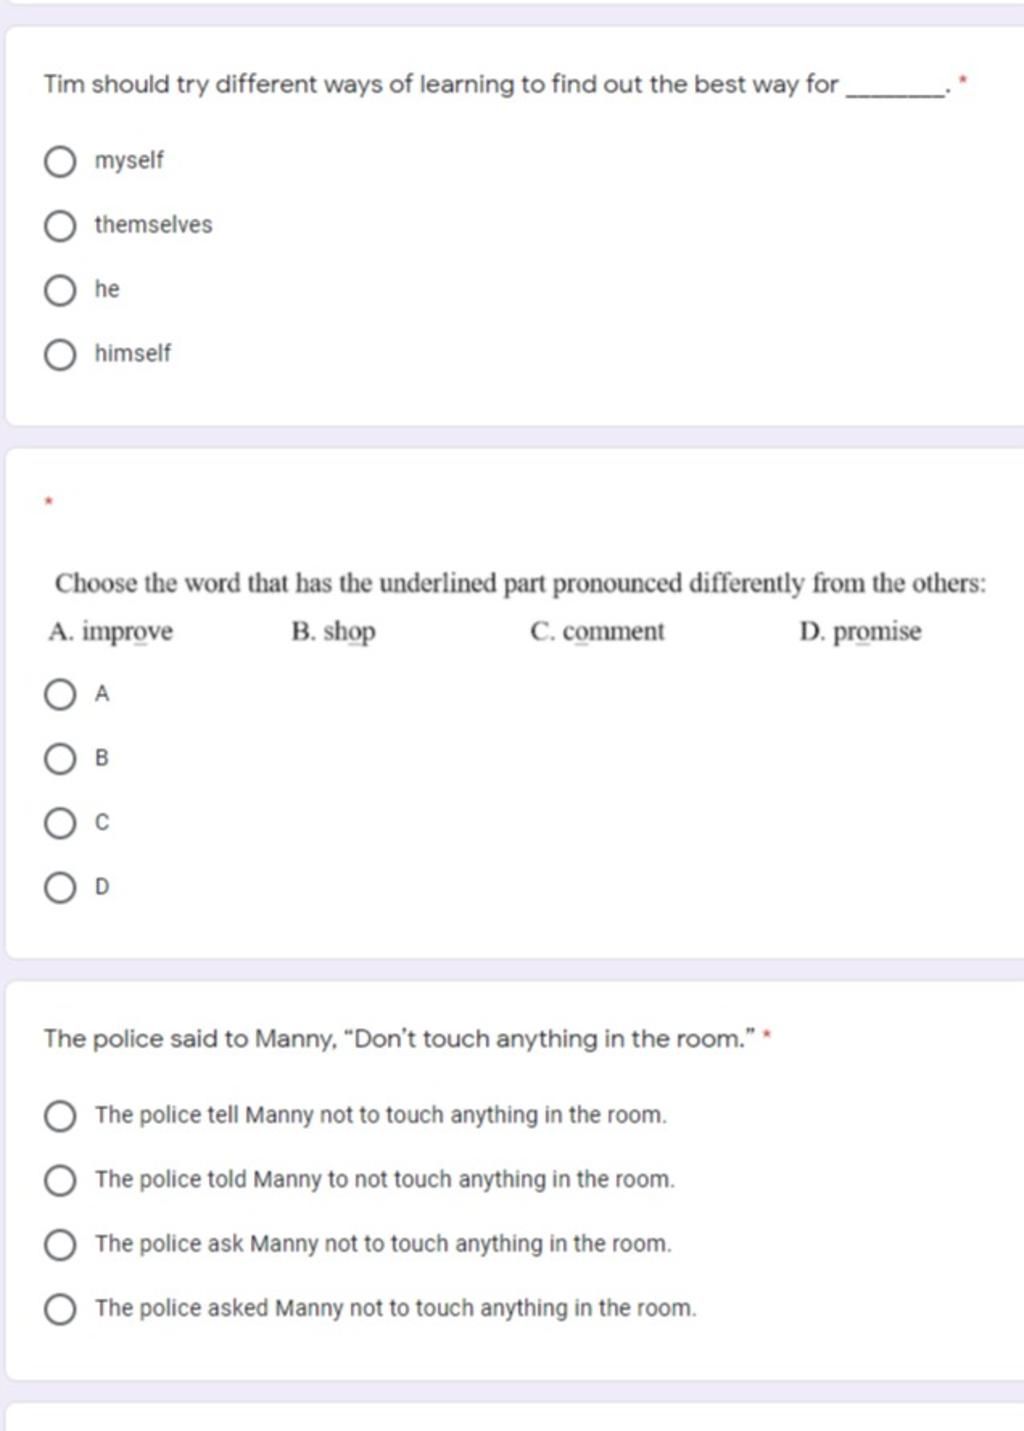Viewport: 1024px width, 1431px height.
Task: Click the word 'improve' in the question image
Action: (127, 632)
